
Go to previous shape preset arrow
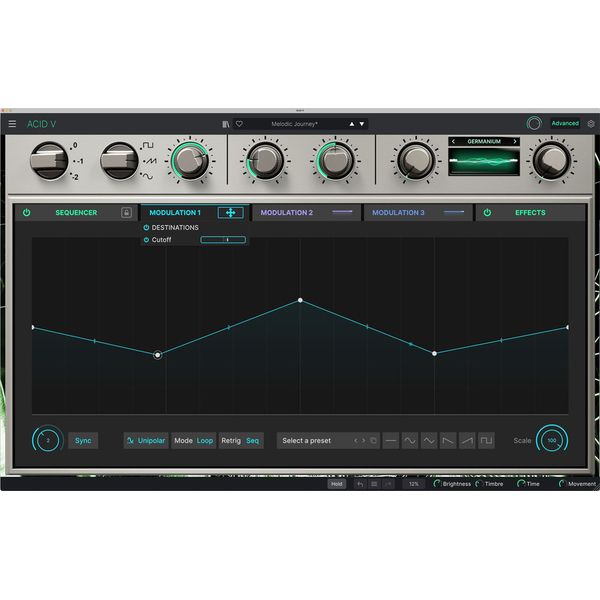click(356, 440)
